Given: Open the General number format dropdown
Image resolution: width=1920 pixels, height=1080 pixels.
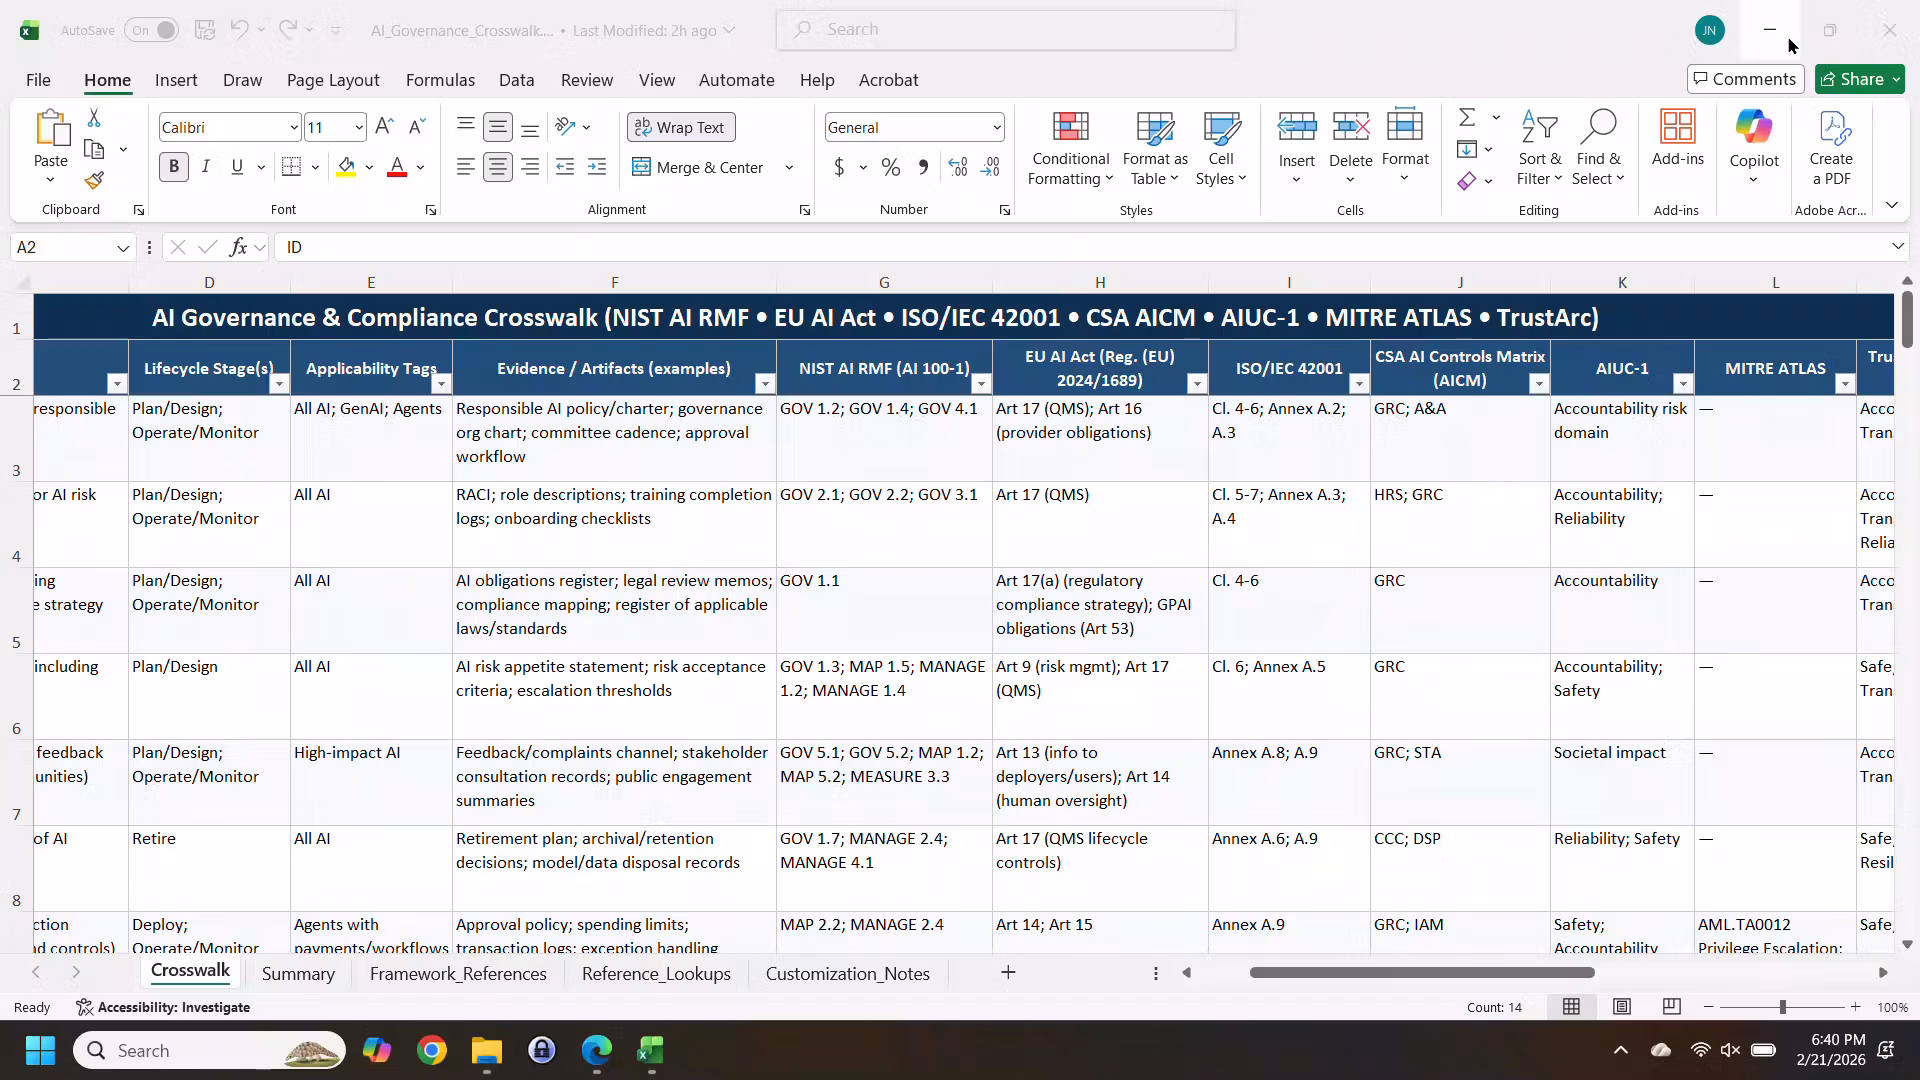Looking at the screenshot, I should 996,127.
